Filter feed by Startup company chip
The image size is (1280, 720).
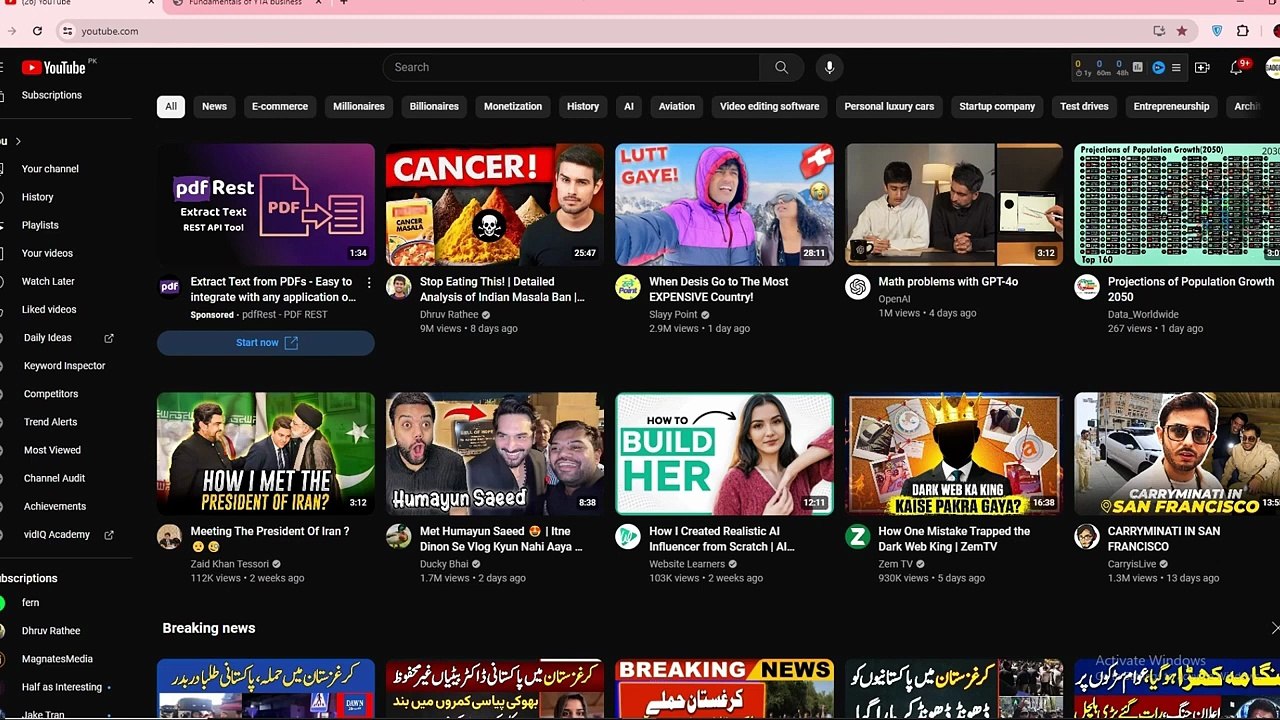[997, 106]
